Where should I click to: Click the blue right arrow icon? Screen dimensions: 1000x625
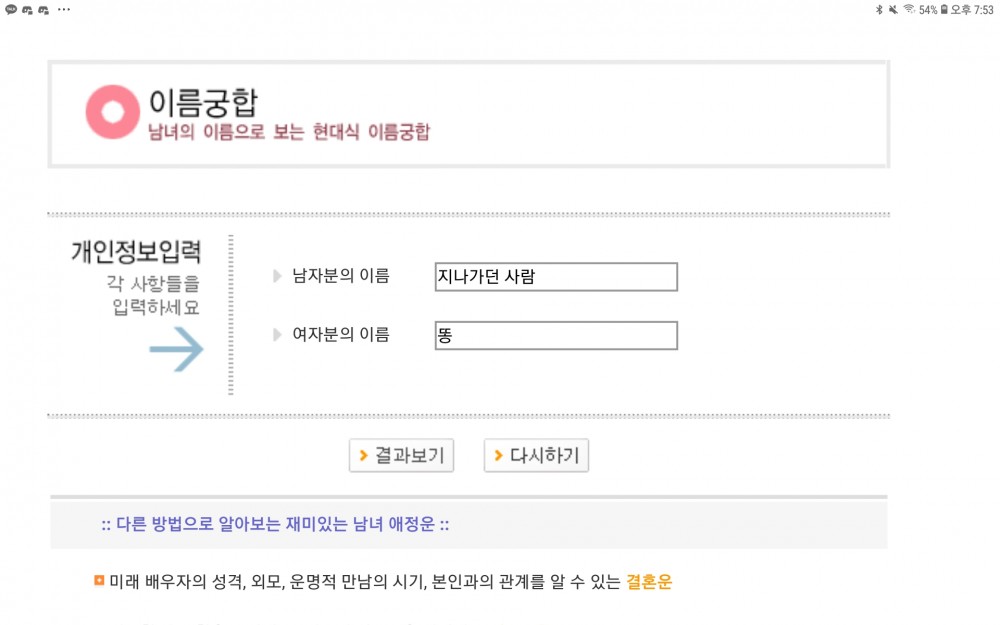[177, 349]
